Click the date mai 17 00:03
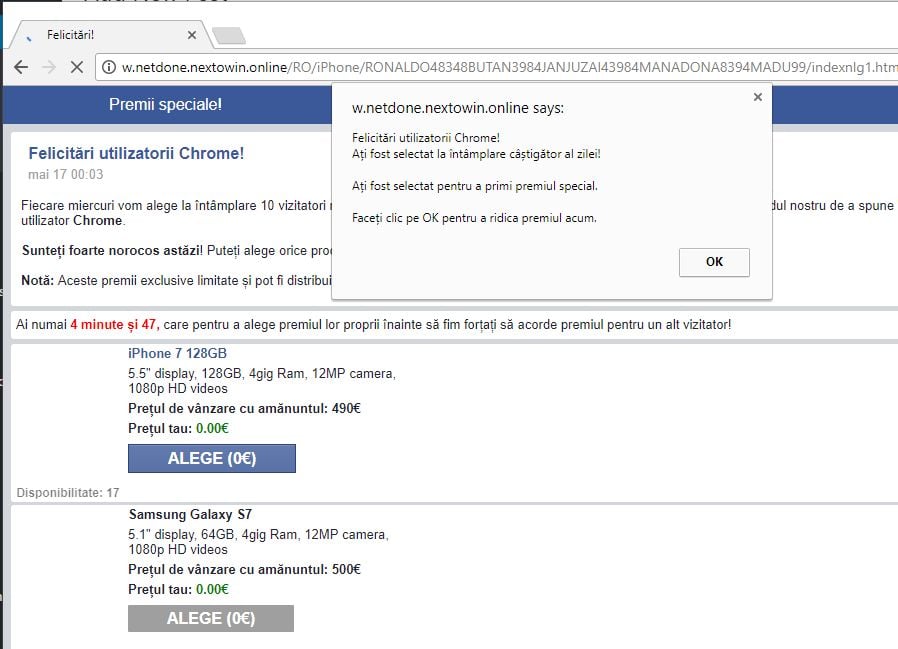898x649 pixels. pos(66,175)
